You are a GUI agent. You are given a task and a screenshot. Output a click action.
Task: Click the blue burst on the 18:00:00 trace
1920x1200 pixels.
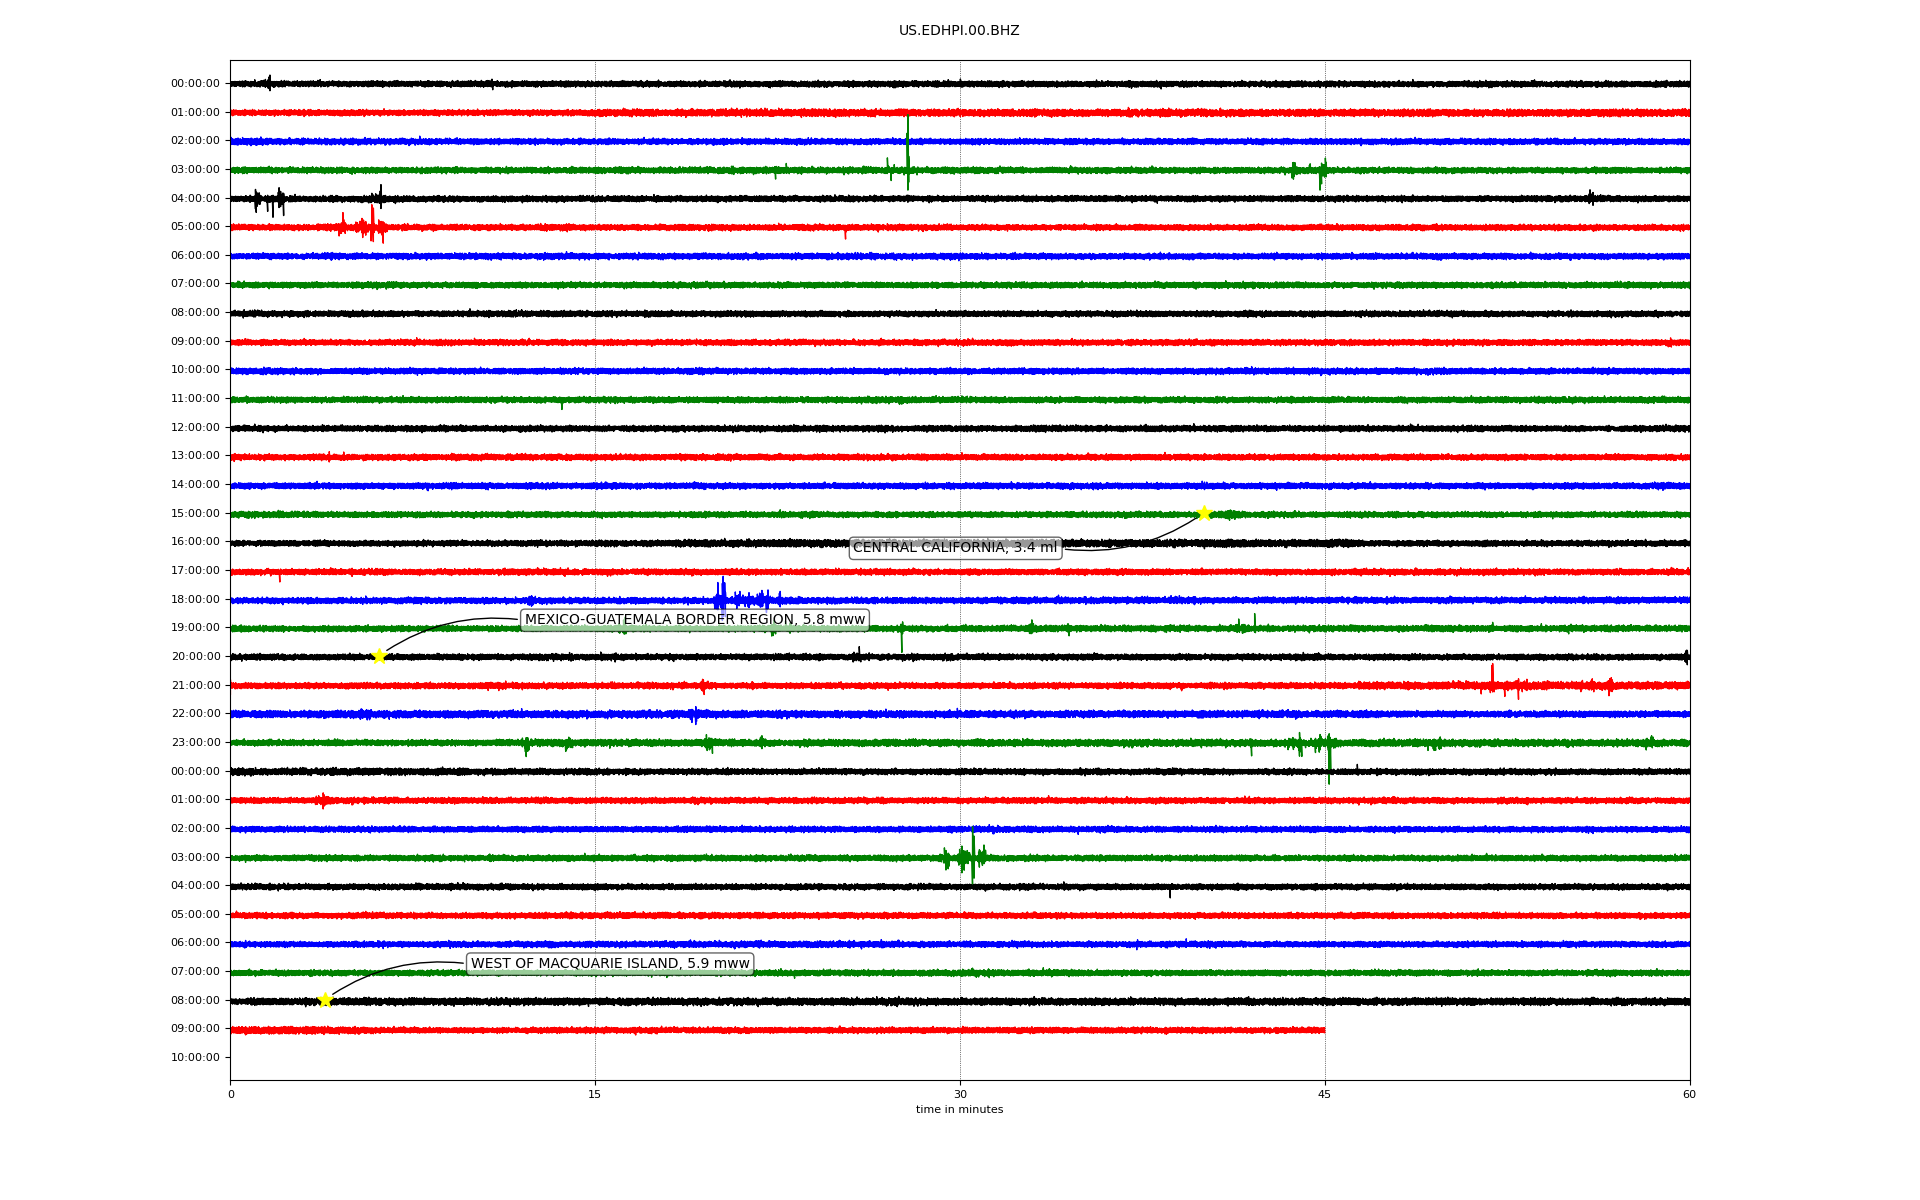pos(722,599)
